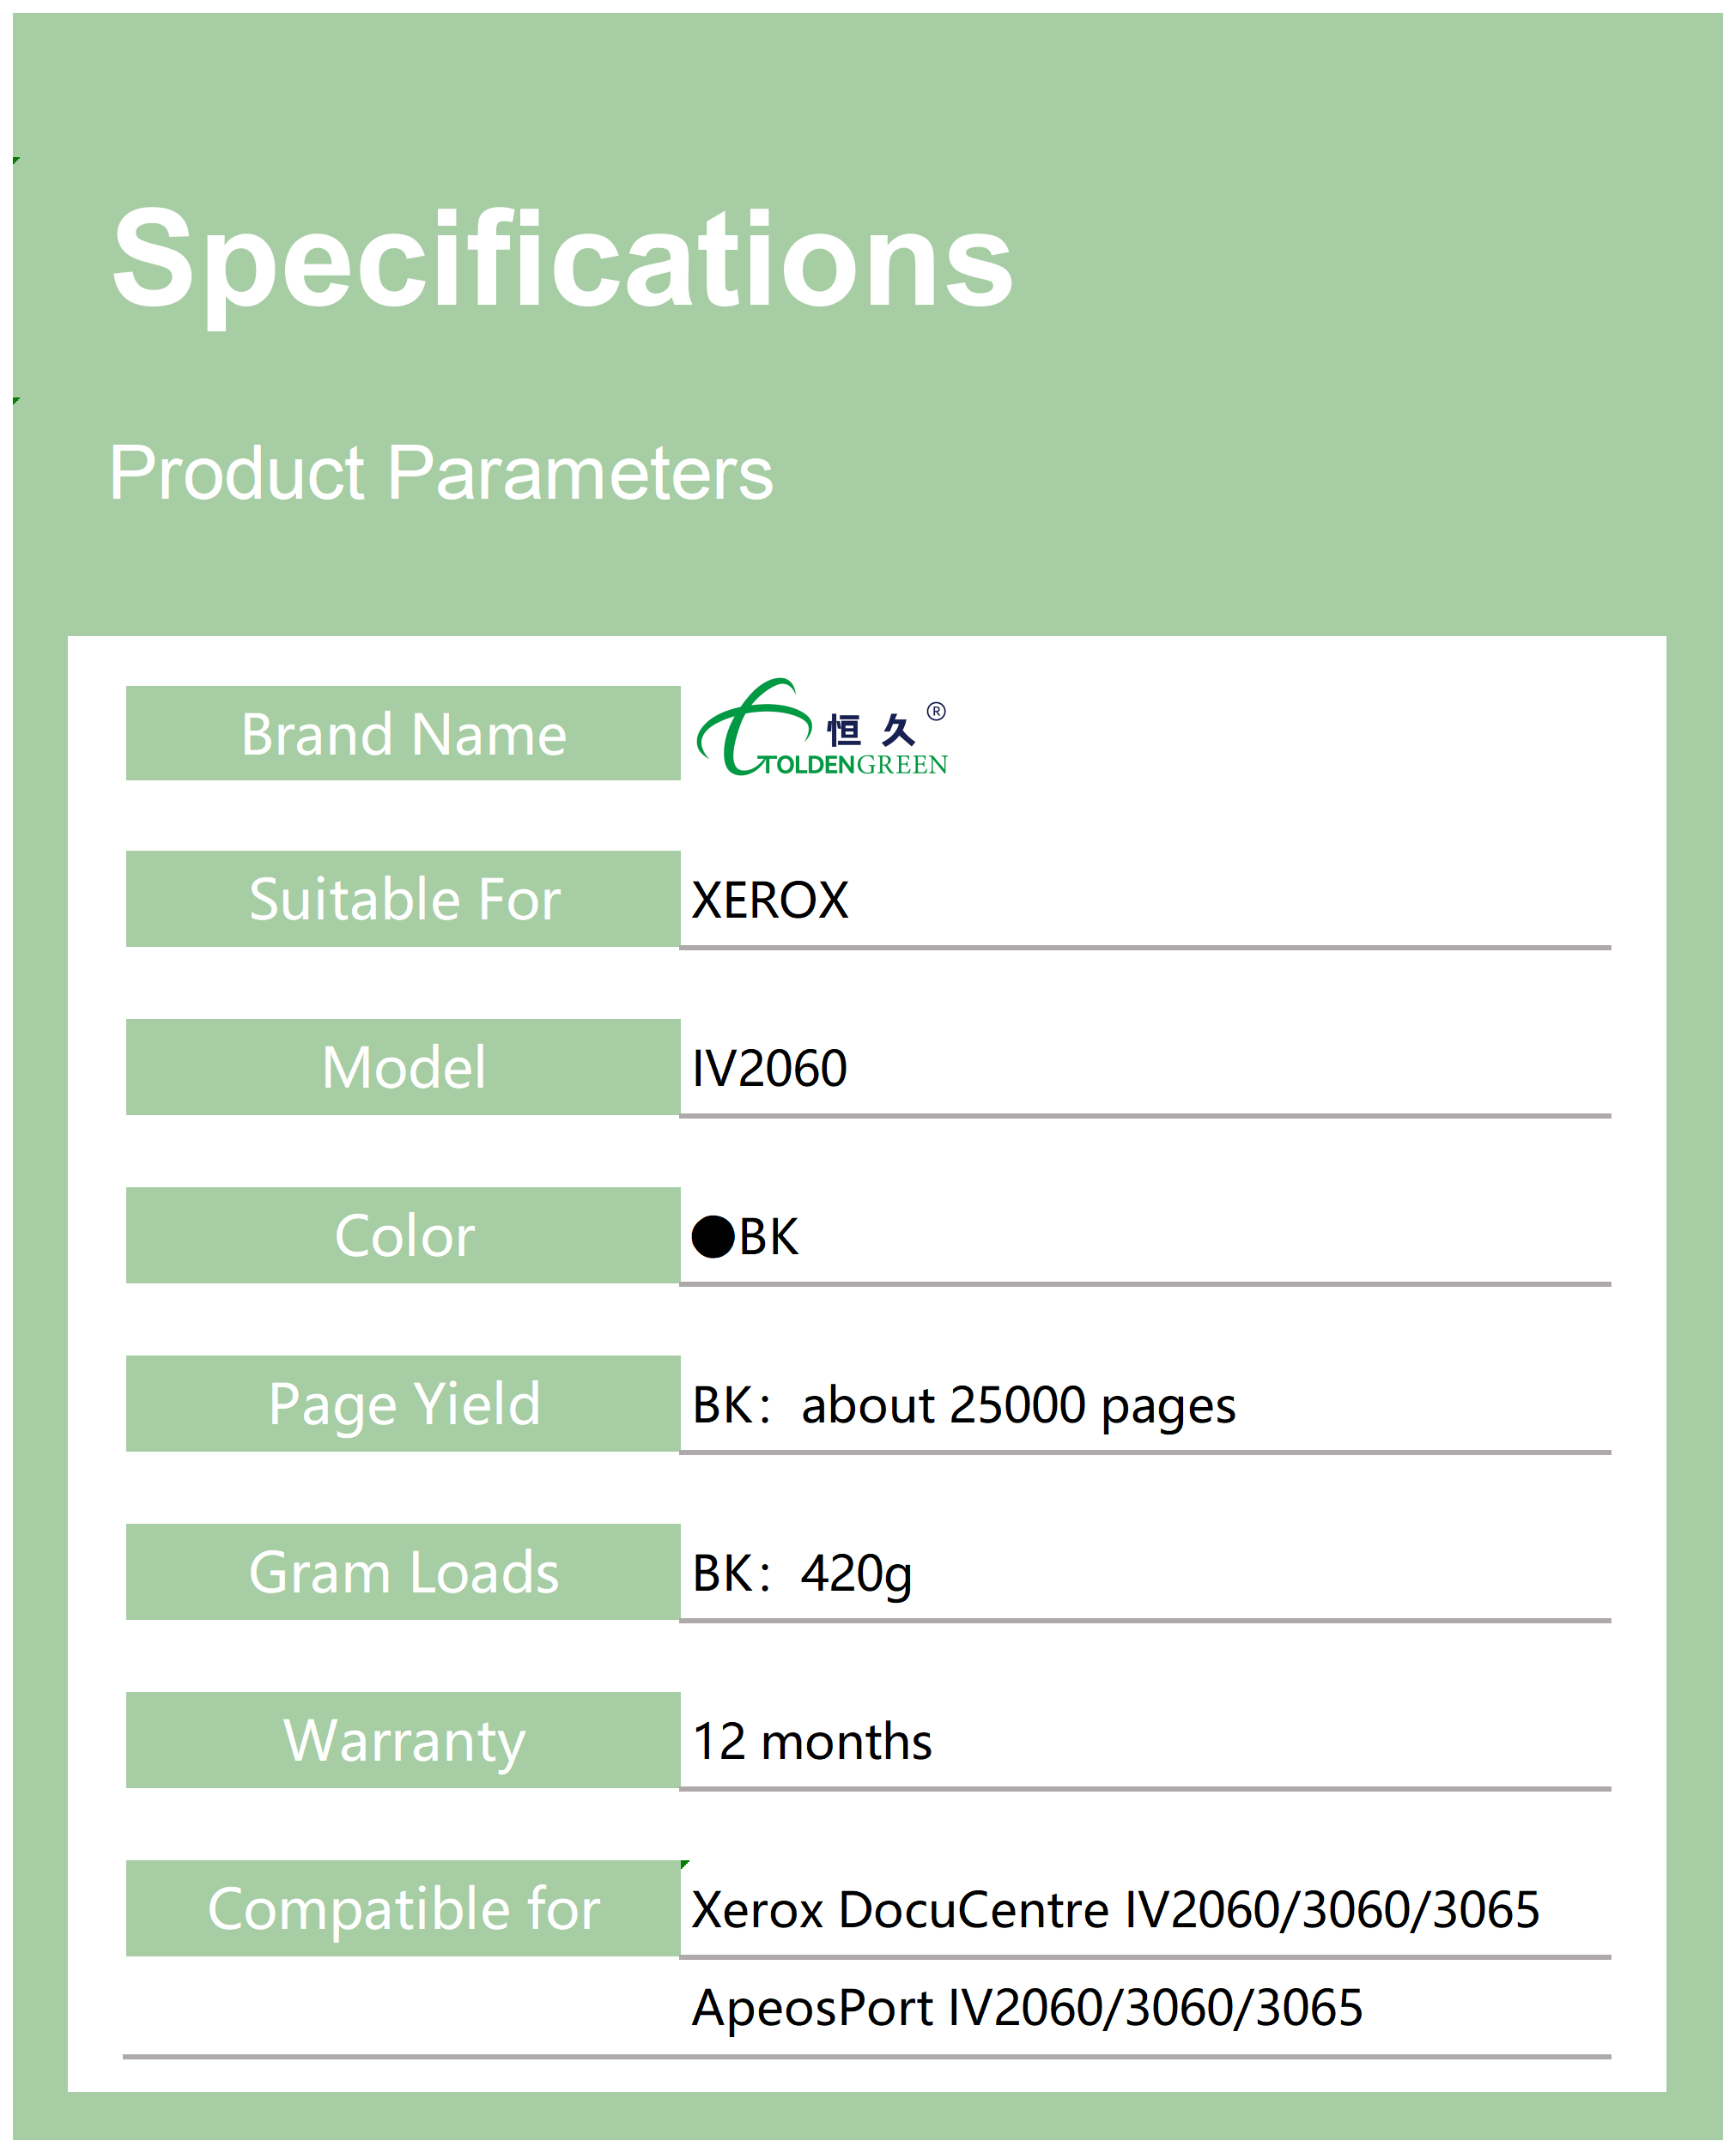Select the Suitable For label
1736x2153 pixels.
pos(403,899)
